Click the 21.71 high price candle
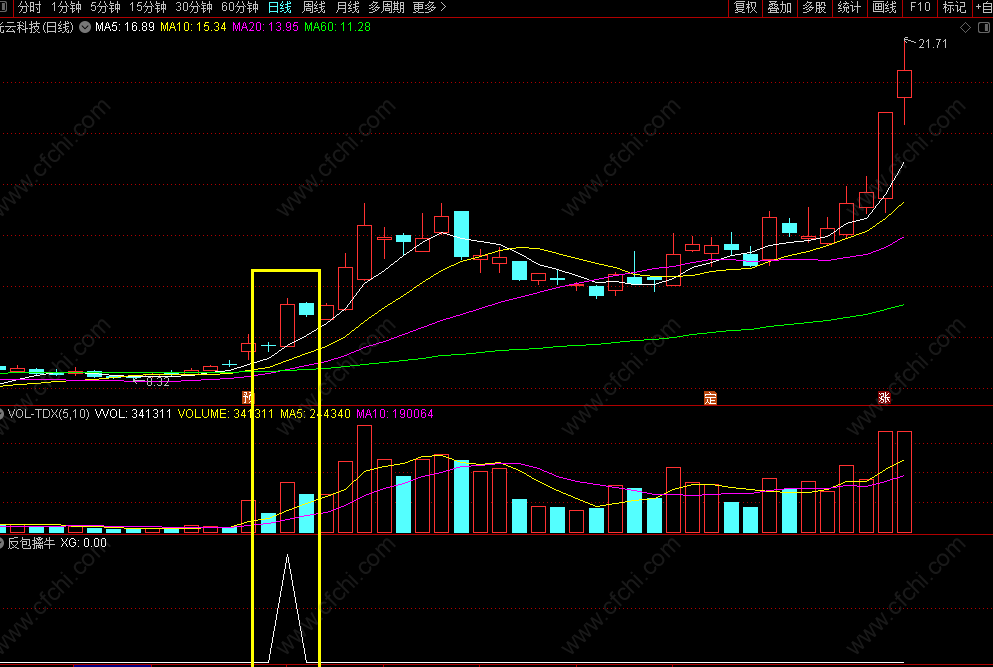The image size is (993, 667). 904,84
